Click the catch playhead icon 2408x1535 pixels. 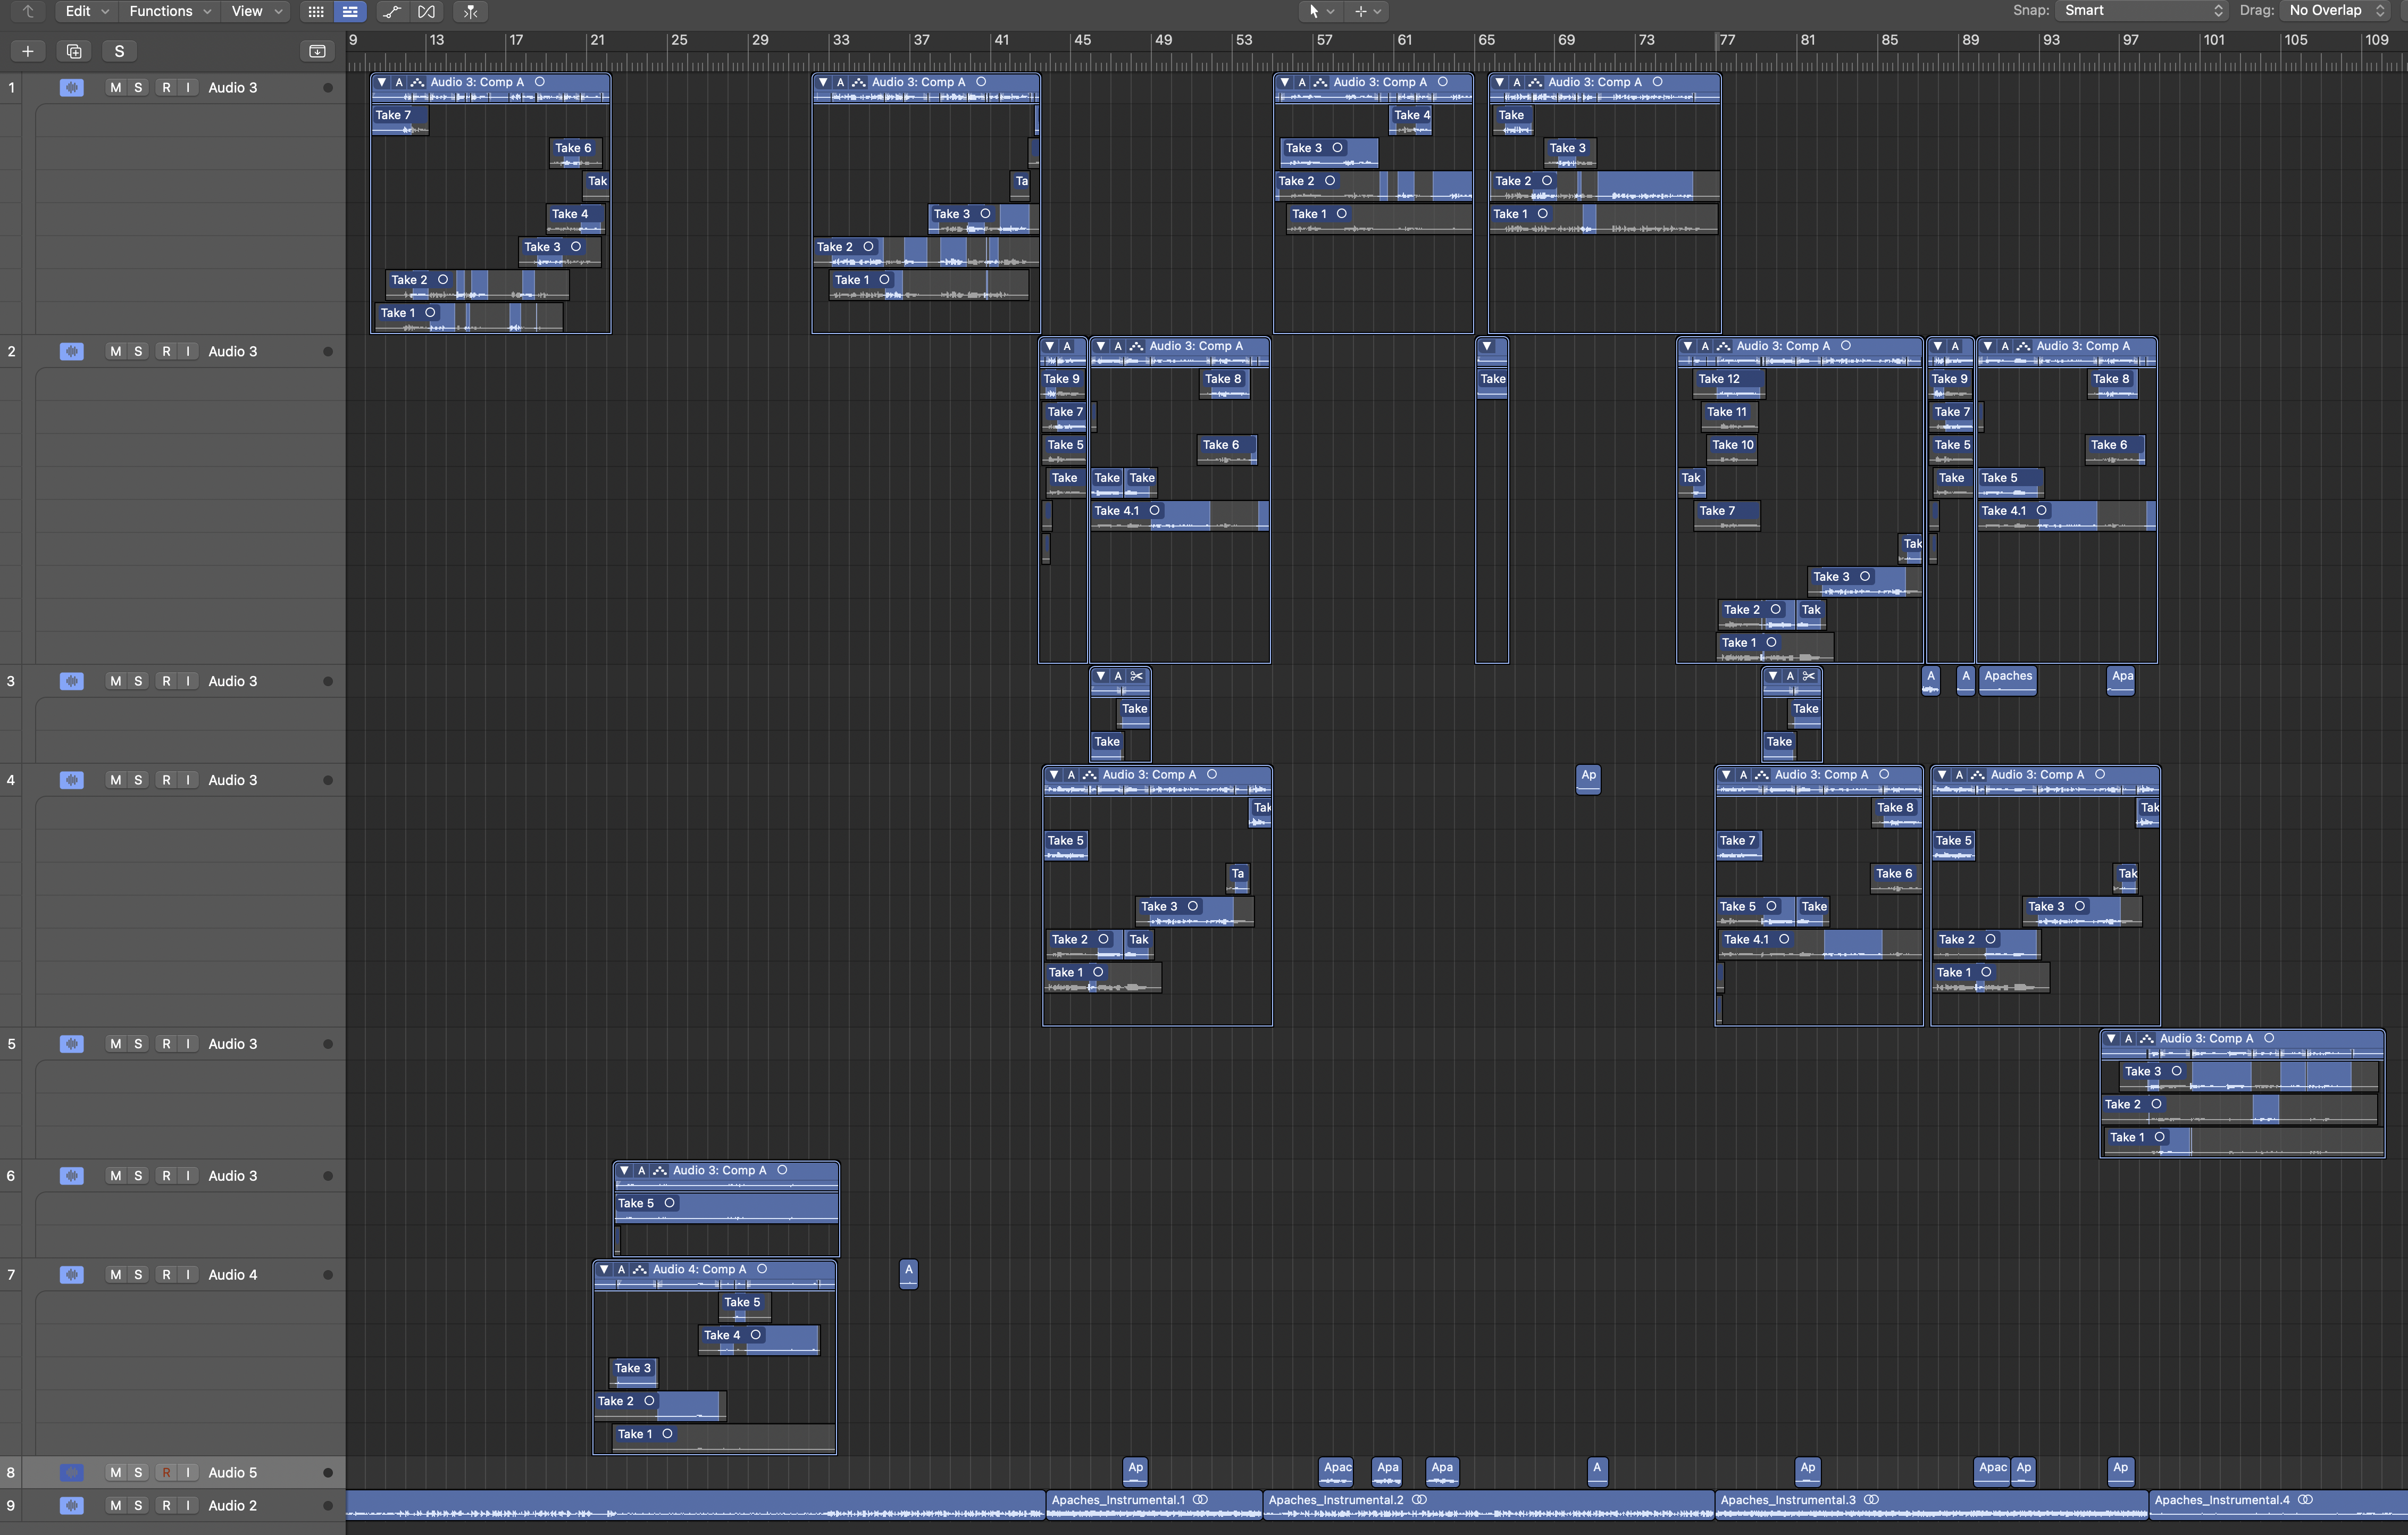coord(470,11)
